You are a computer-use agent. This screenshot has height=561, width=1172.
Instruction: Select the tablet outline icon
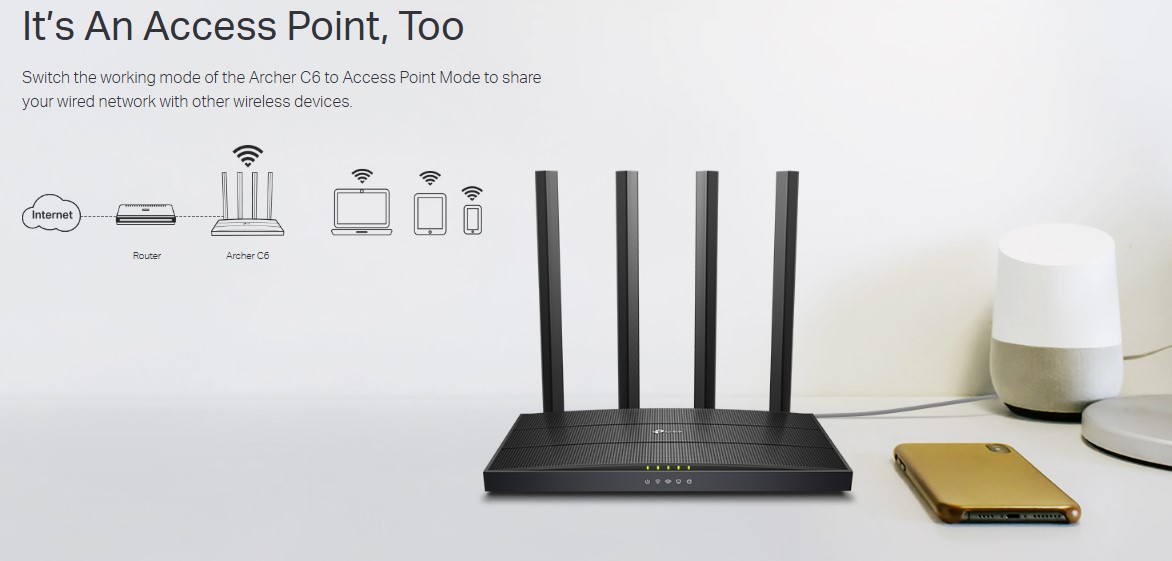(430, 214)
